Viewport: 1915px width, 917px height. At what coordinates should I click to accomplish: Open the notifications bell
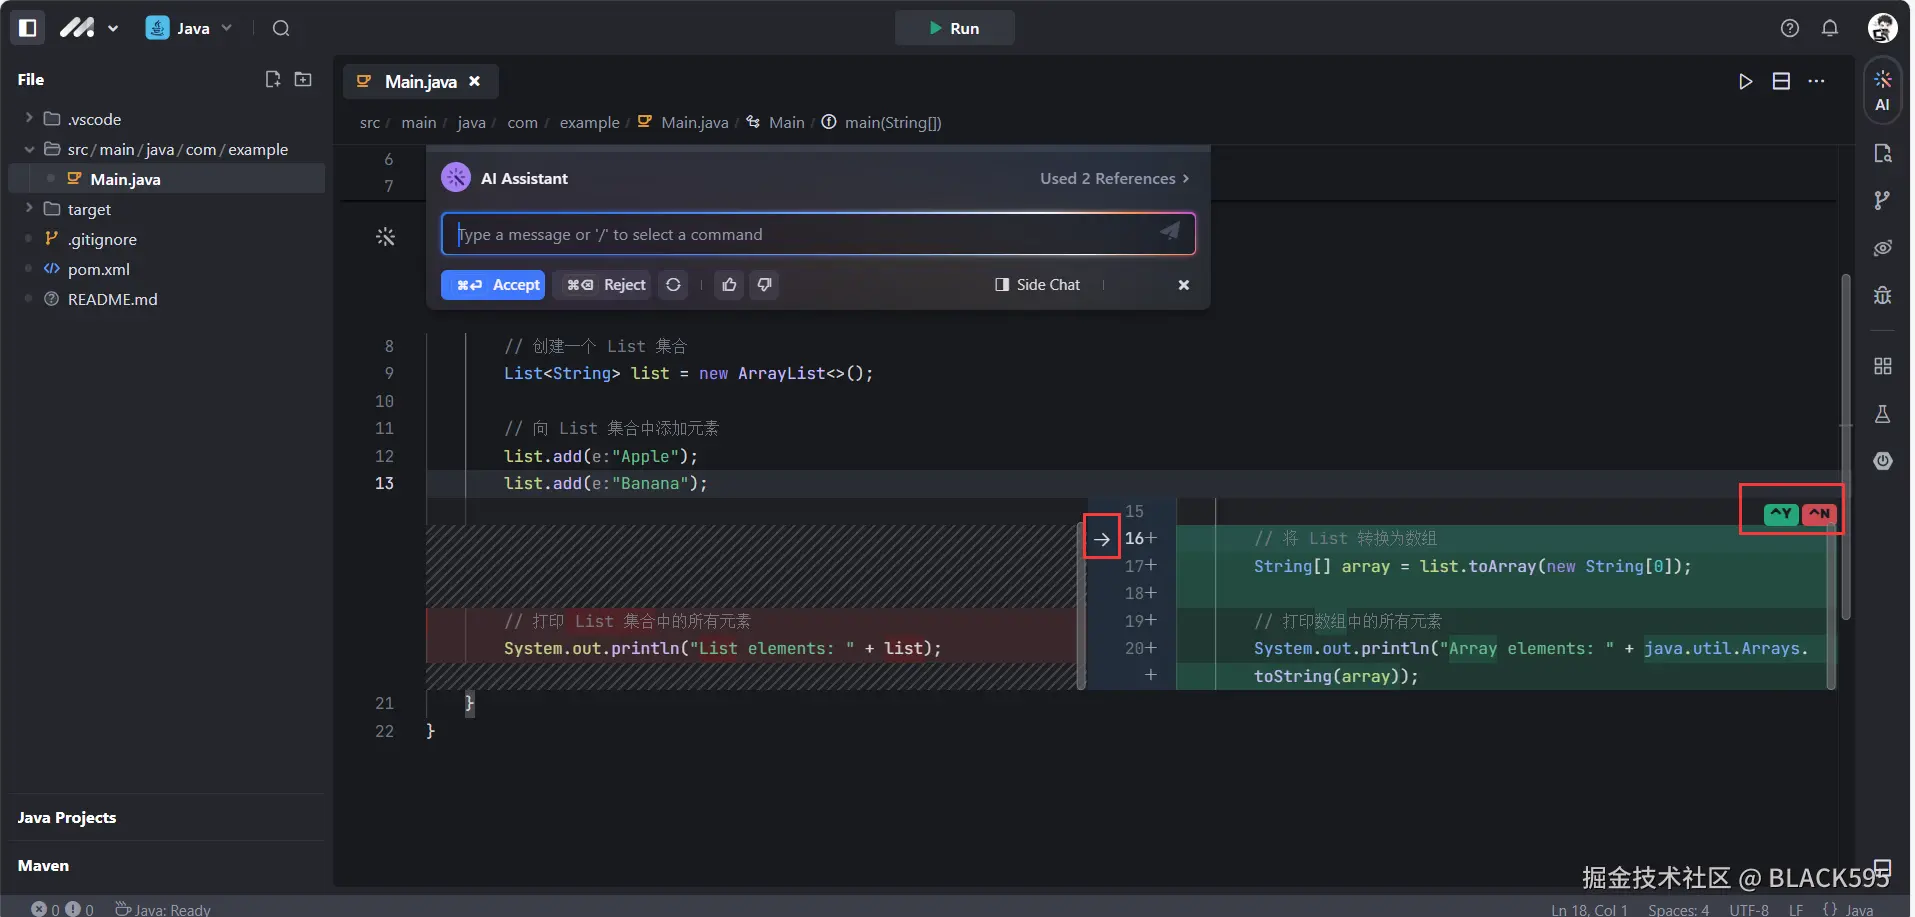(x=1829, y=28)
